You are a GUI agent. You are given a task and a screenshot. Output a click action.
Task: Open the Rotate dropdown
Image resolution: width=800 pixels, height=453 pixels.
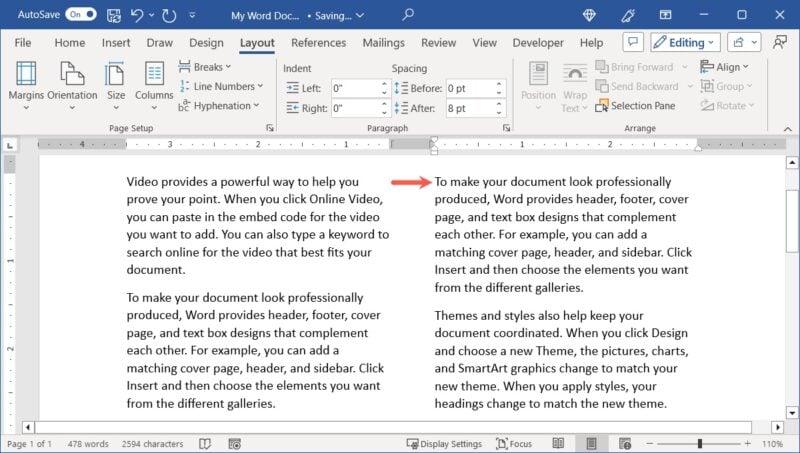pyautogui.click(x=727, y=106)
